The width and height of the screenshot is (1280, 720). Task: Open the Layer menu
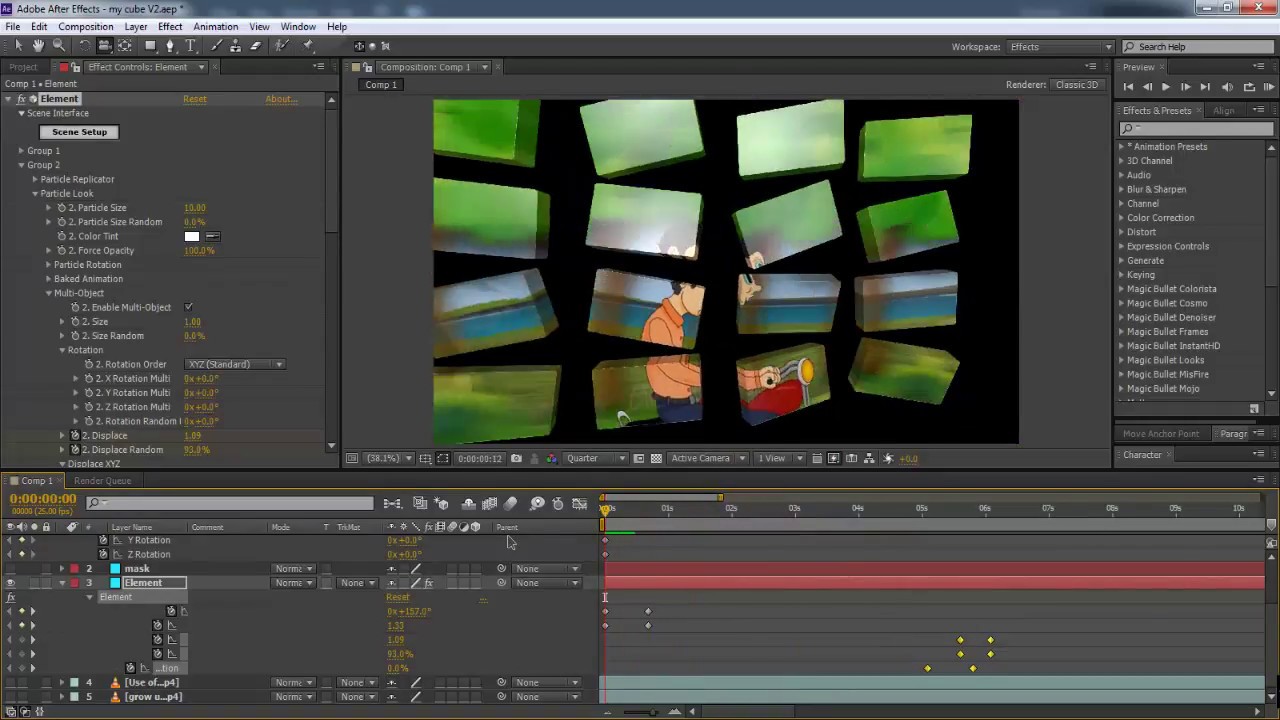136,27
